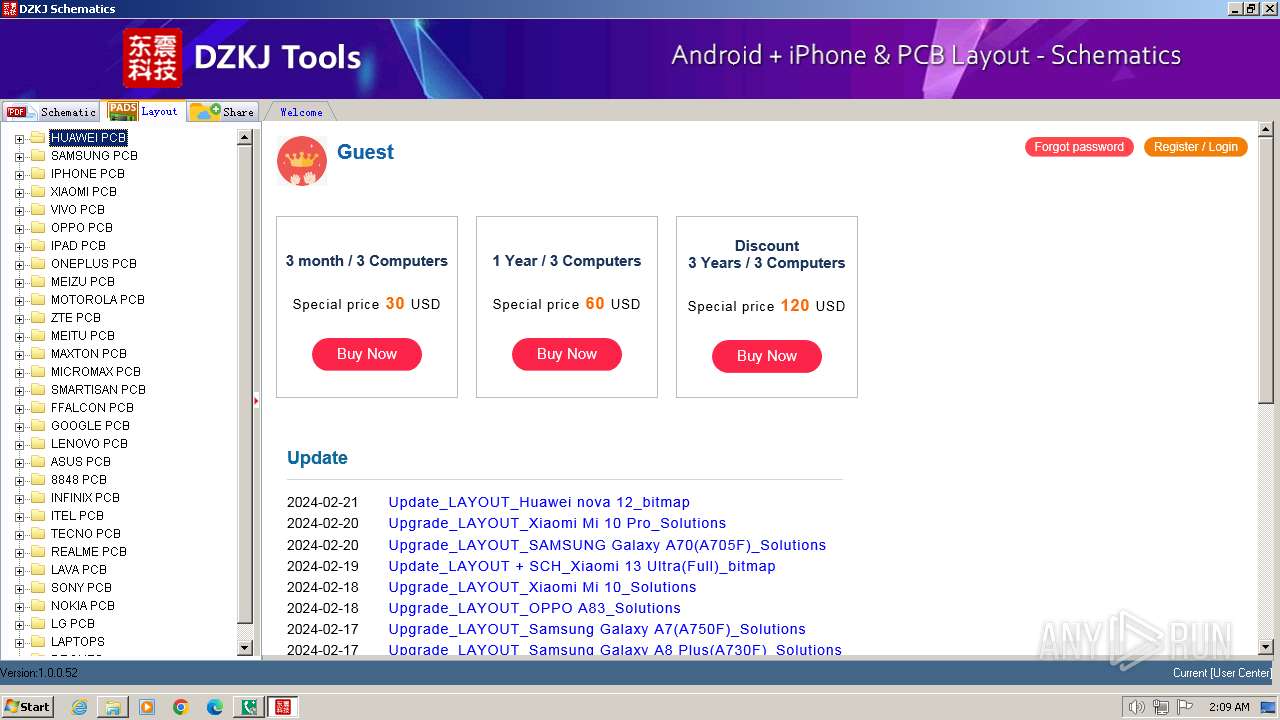
Task: Open Xiaomi 13 Ultra(Full) bitmap link
Action: pos(582,566)
